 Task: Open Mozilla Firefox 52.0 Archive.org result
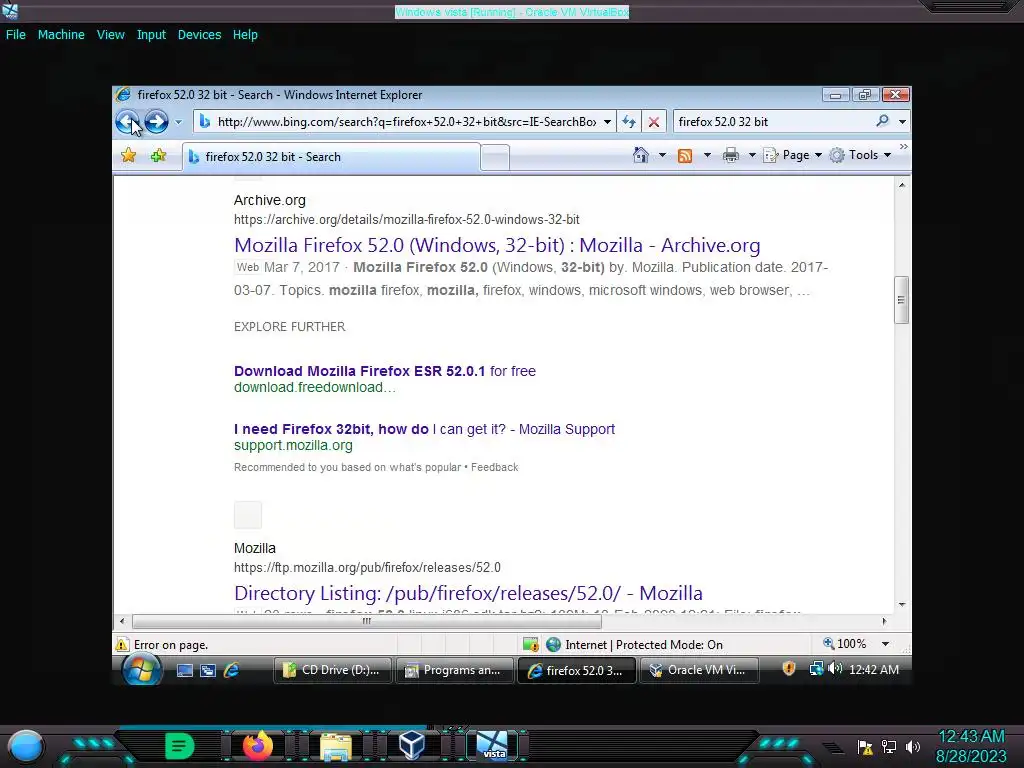tap(497, 245)
